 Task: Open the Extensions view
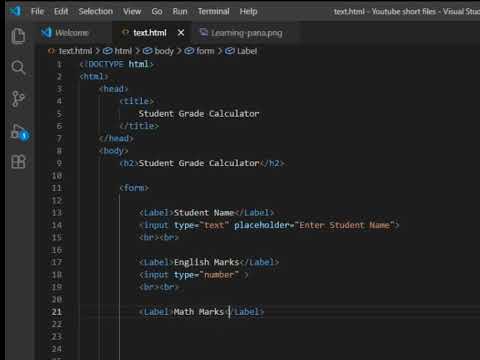click(x=18, y=162)
